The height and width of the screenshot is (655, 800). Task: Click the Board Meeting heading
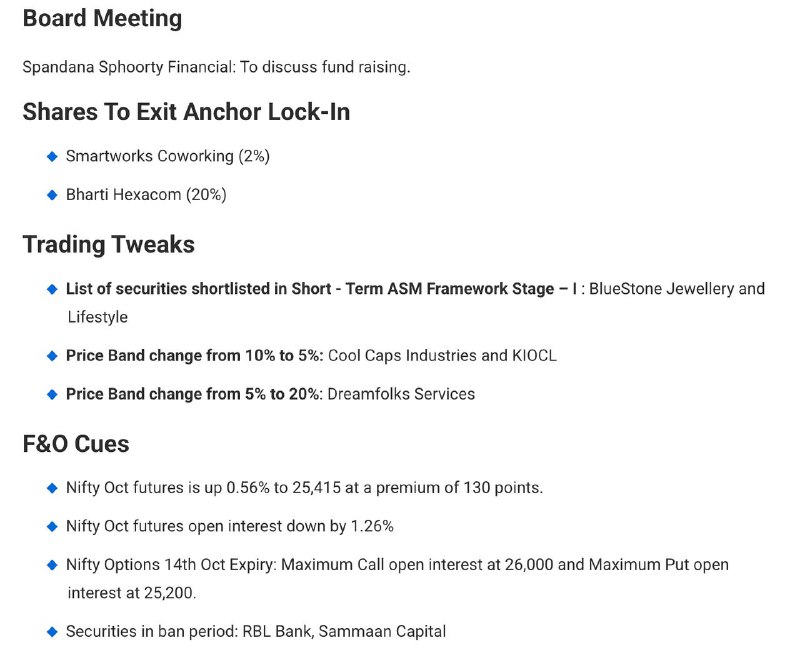tap(102, 18)
